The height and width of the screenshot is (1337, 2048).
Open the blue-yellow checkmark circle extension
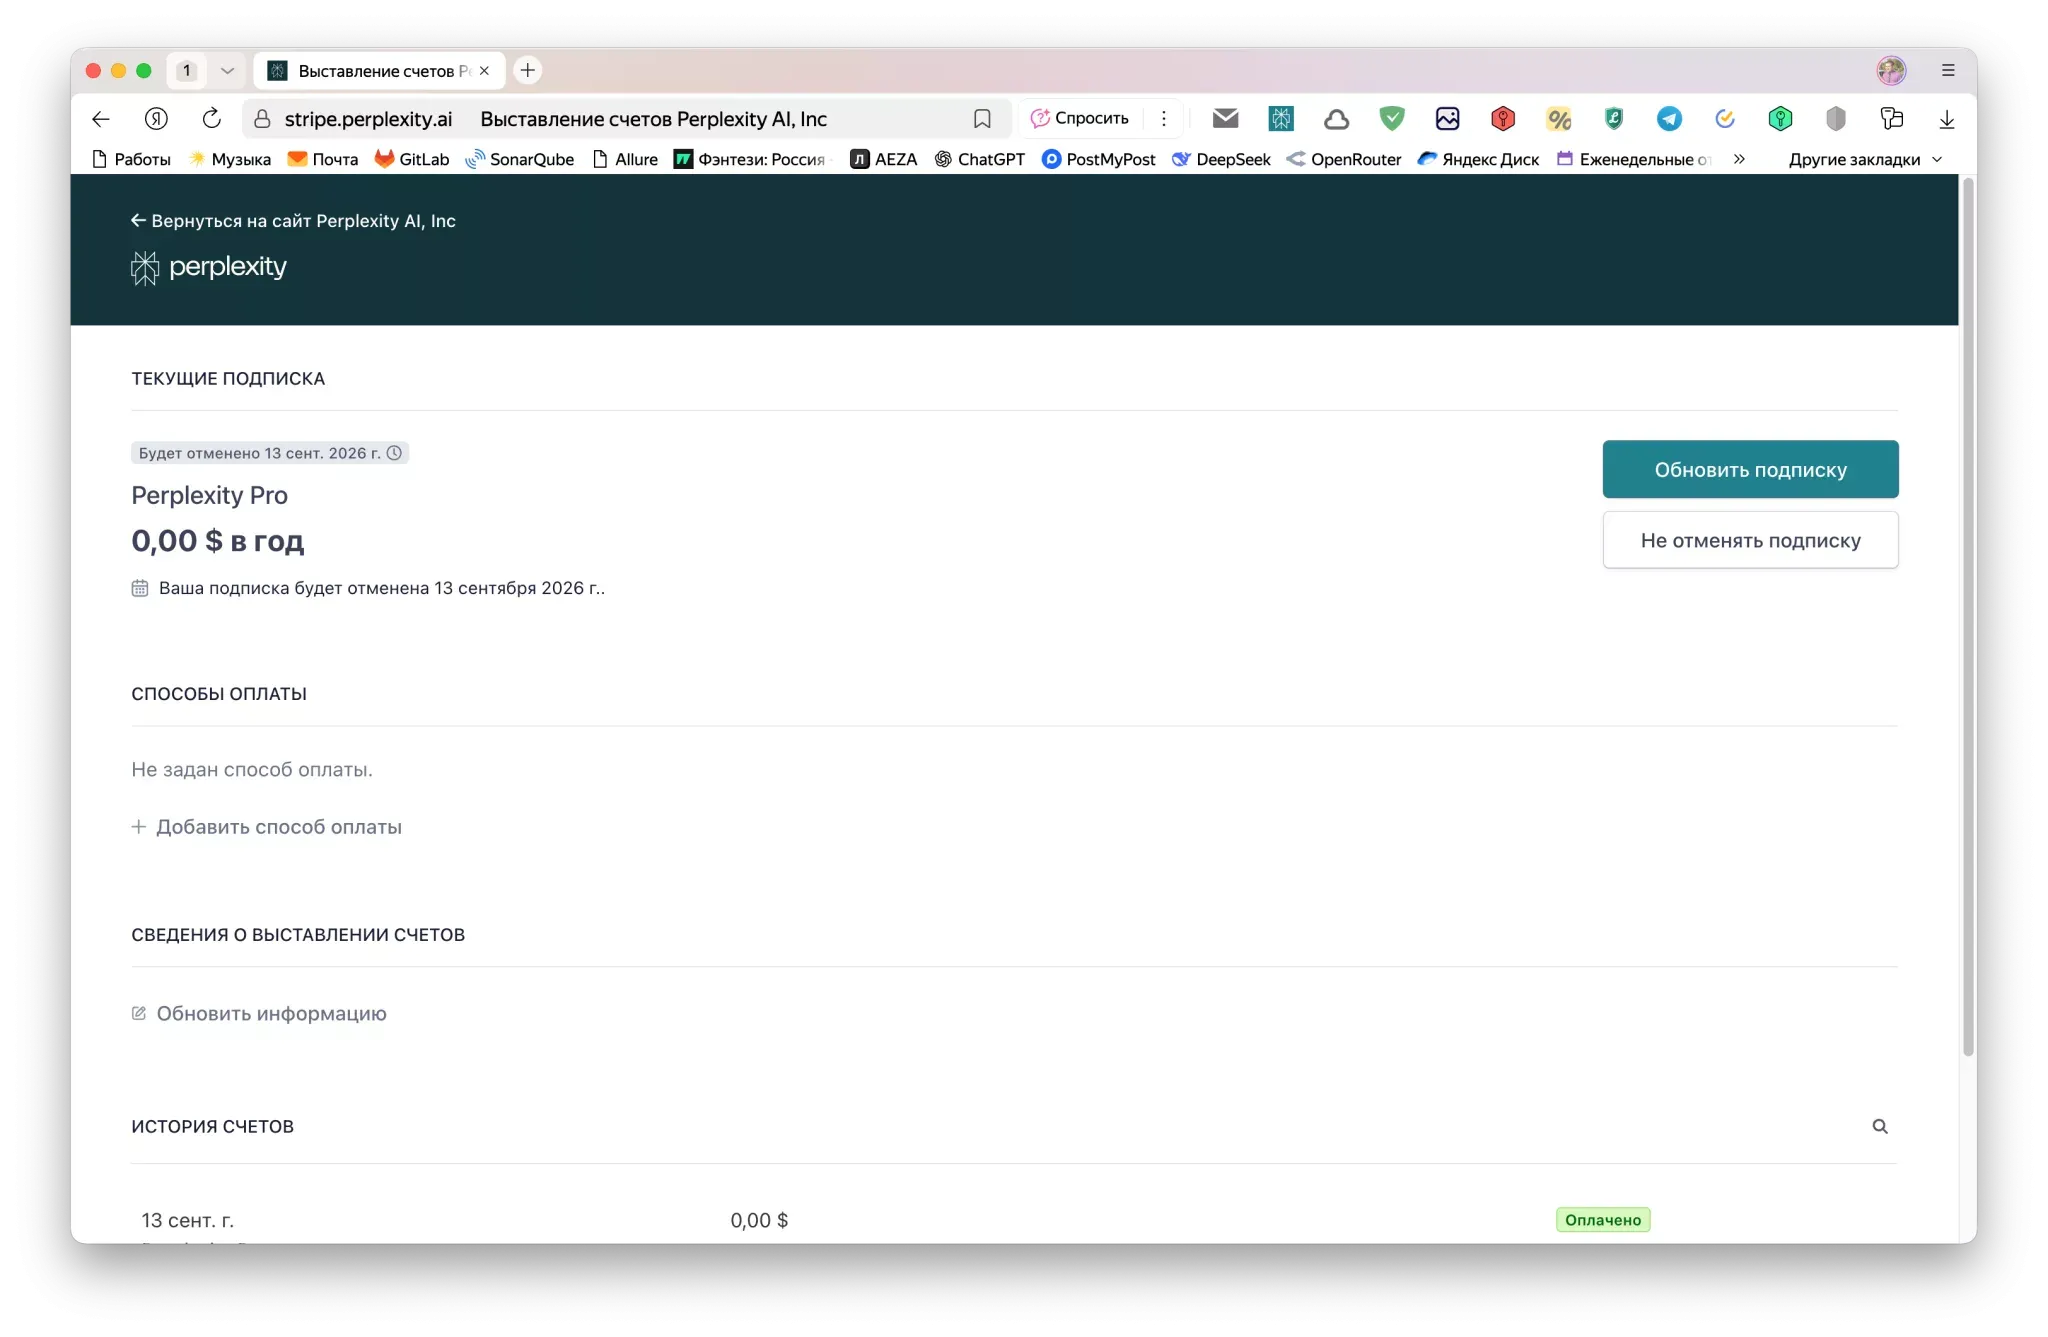[1725, 119]
